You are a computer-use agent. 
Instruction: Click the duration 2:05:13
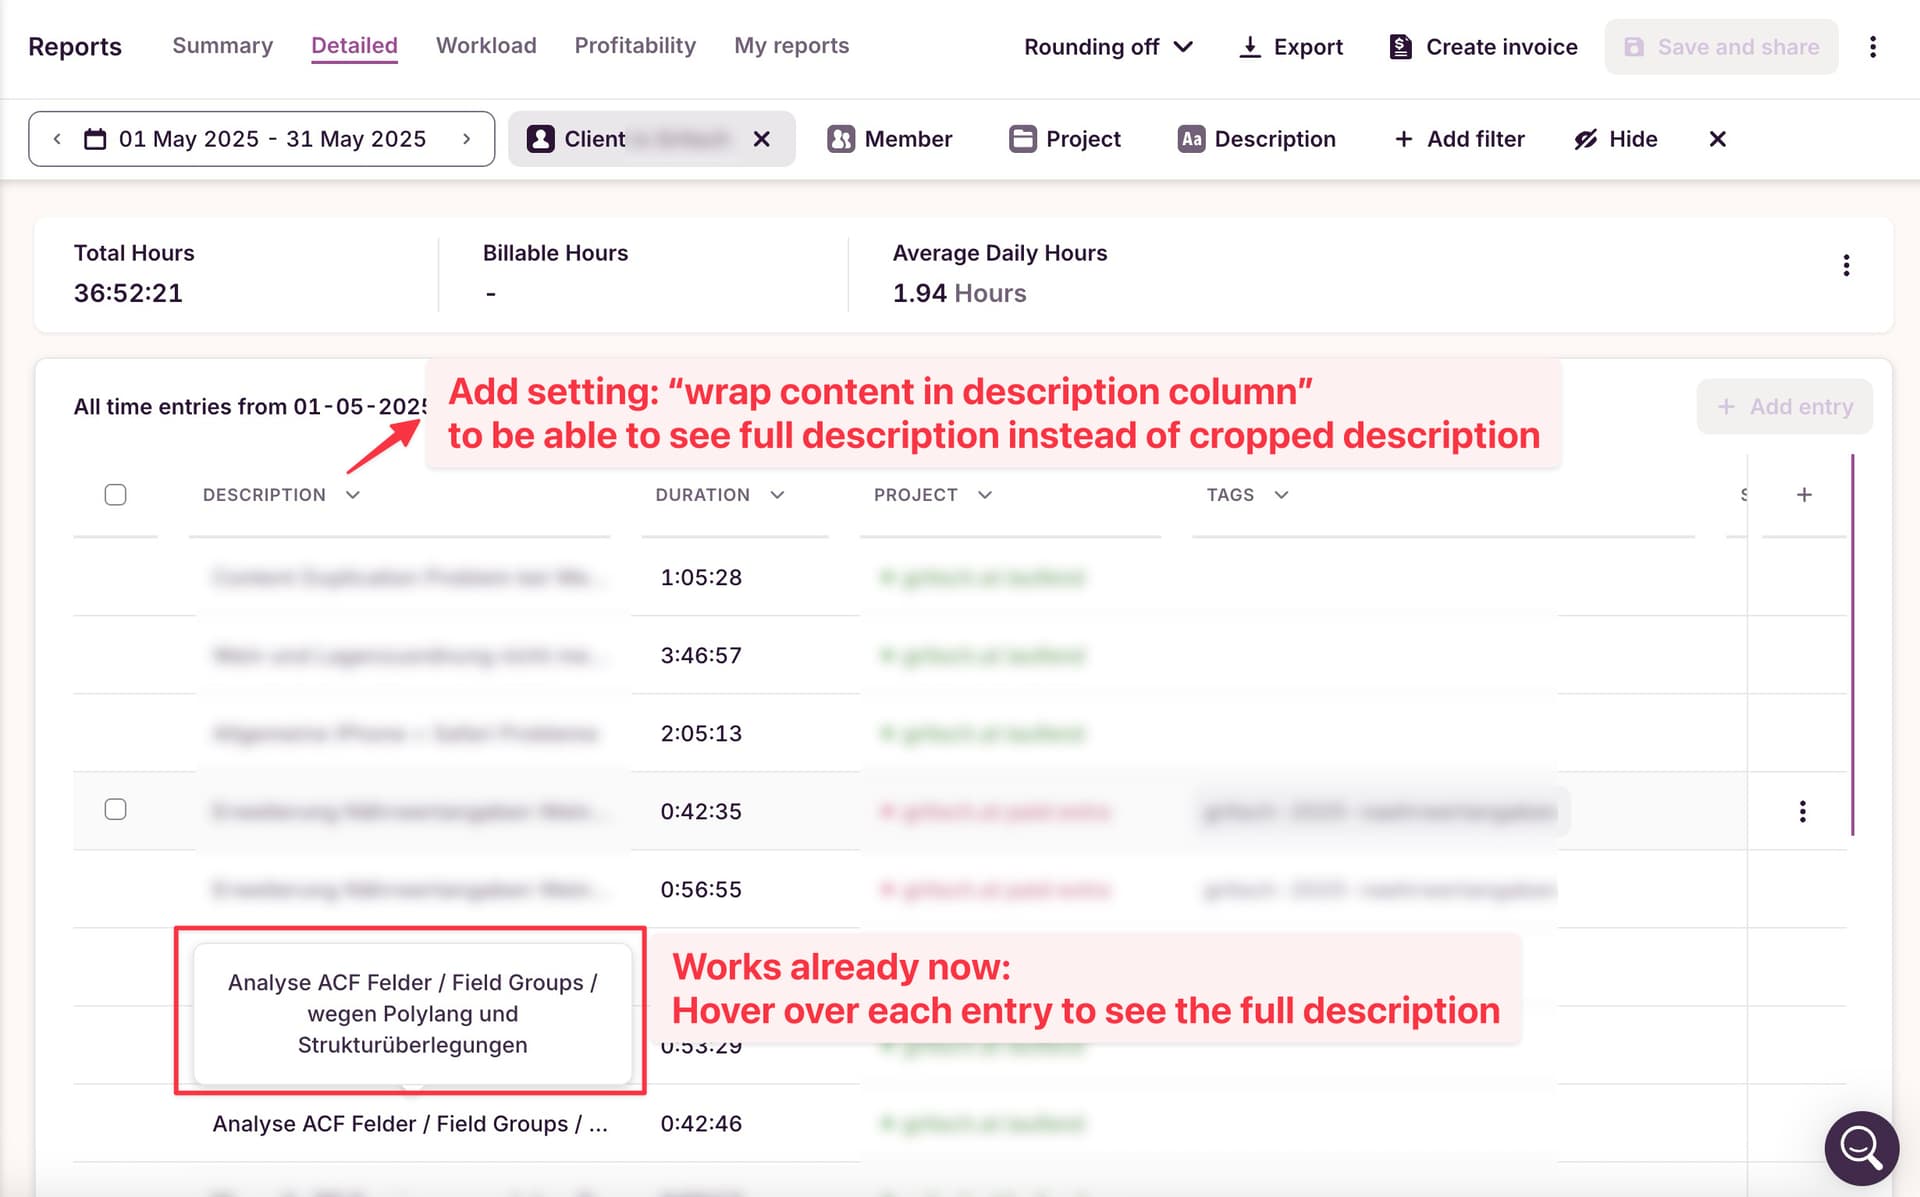[701, 733]
